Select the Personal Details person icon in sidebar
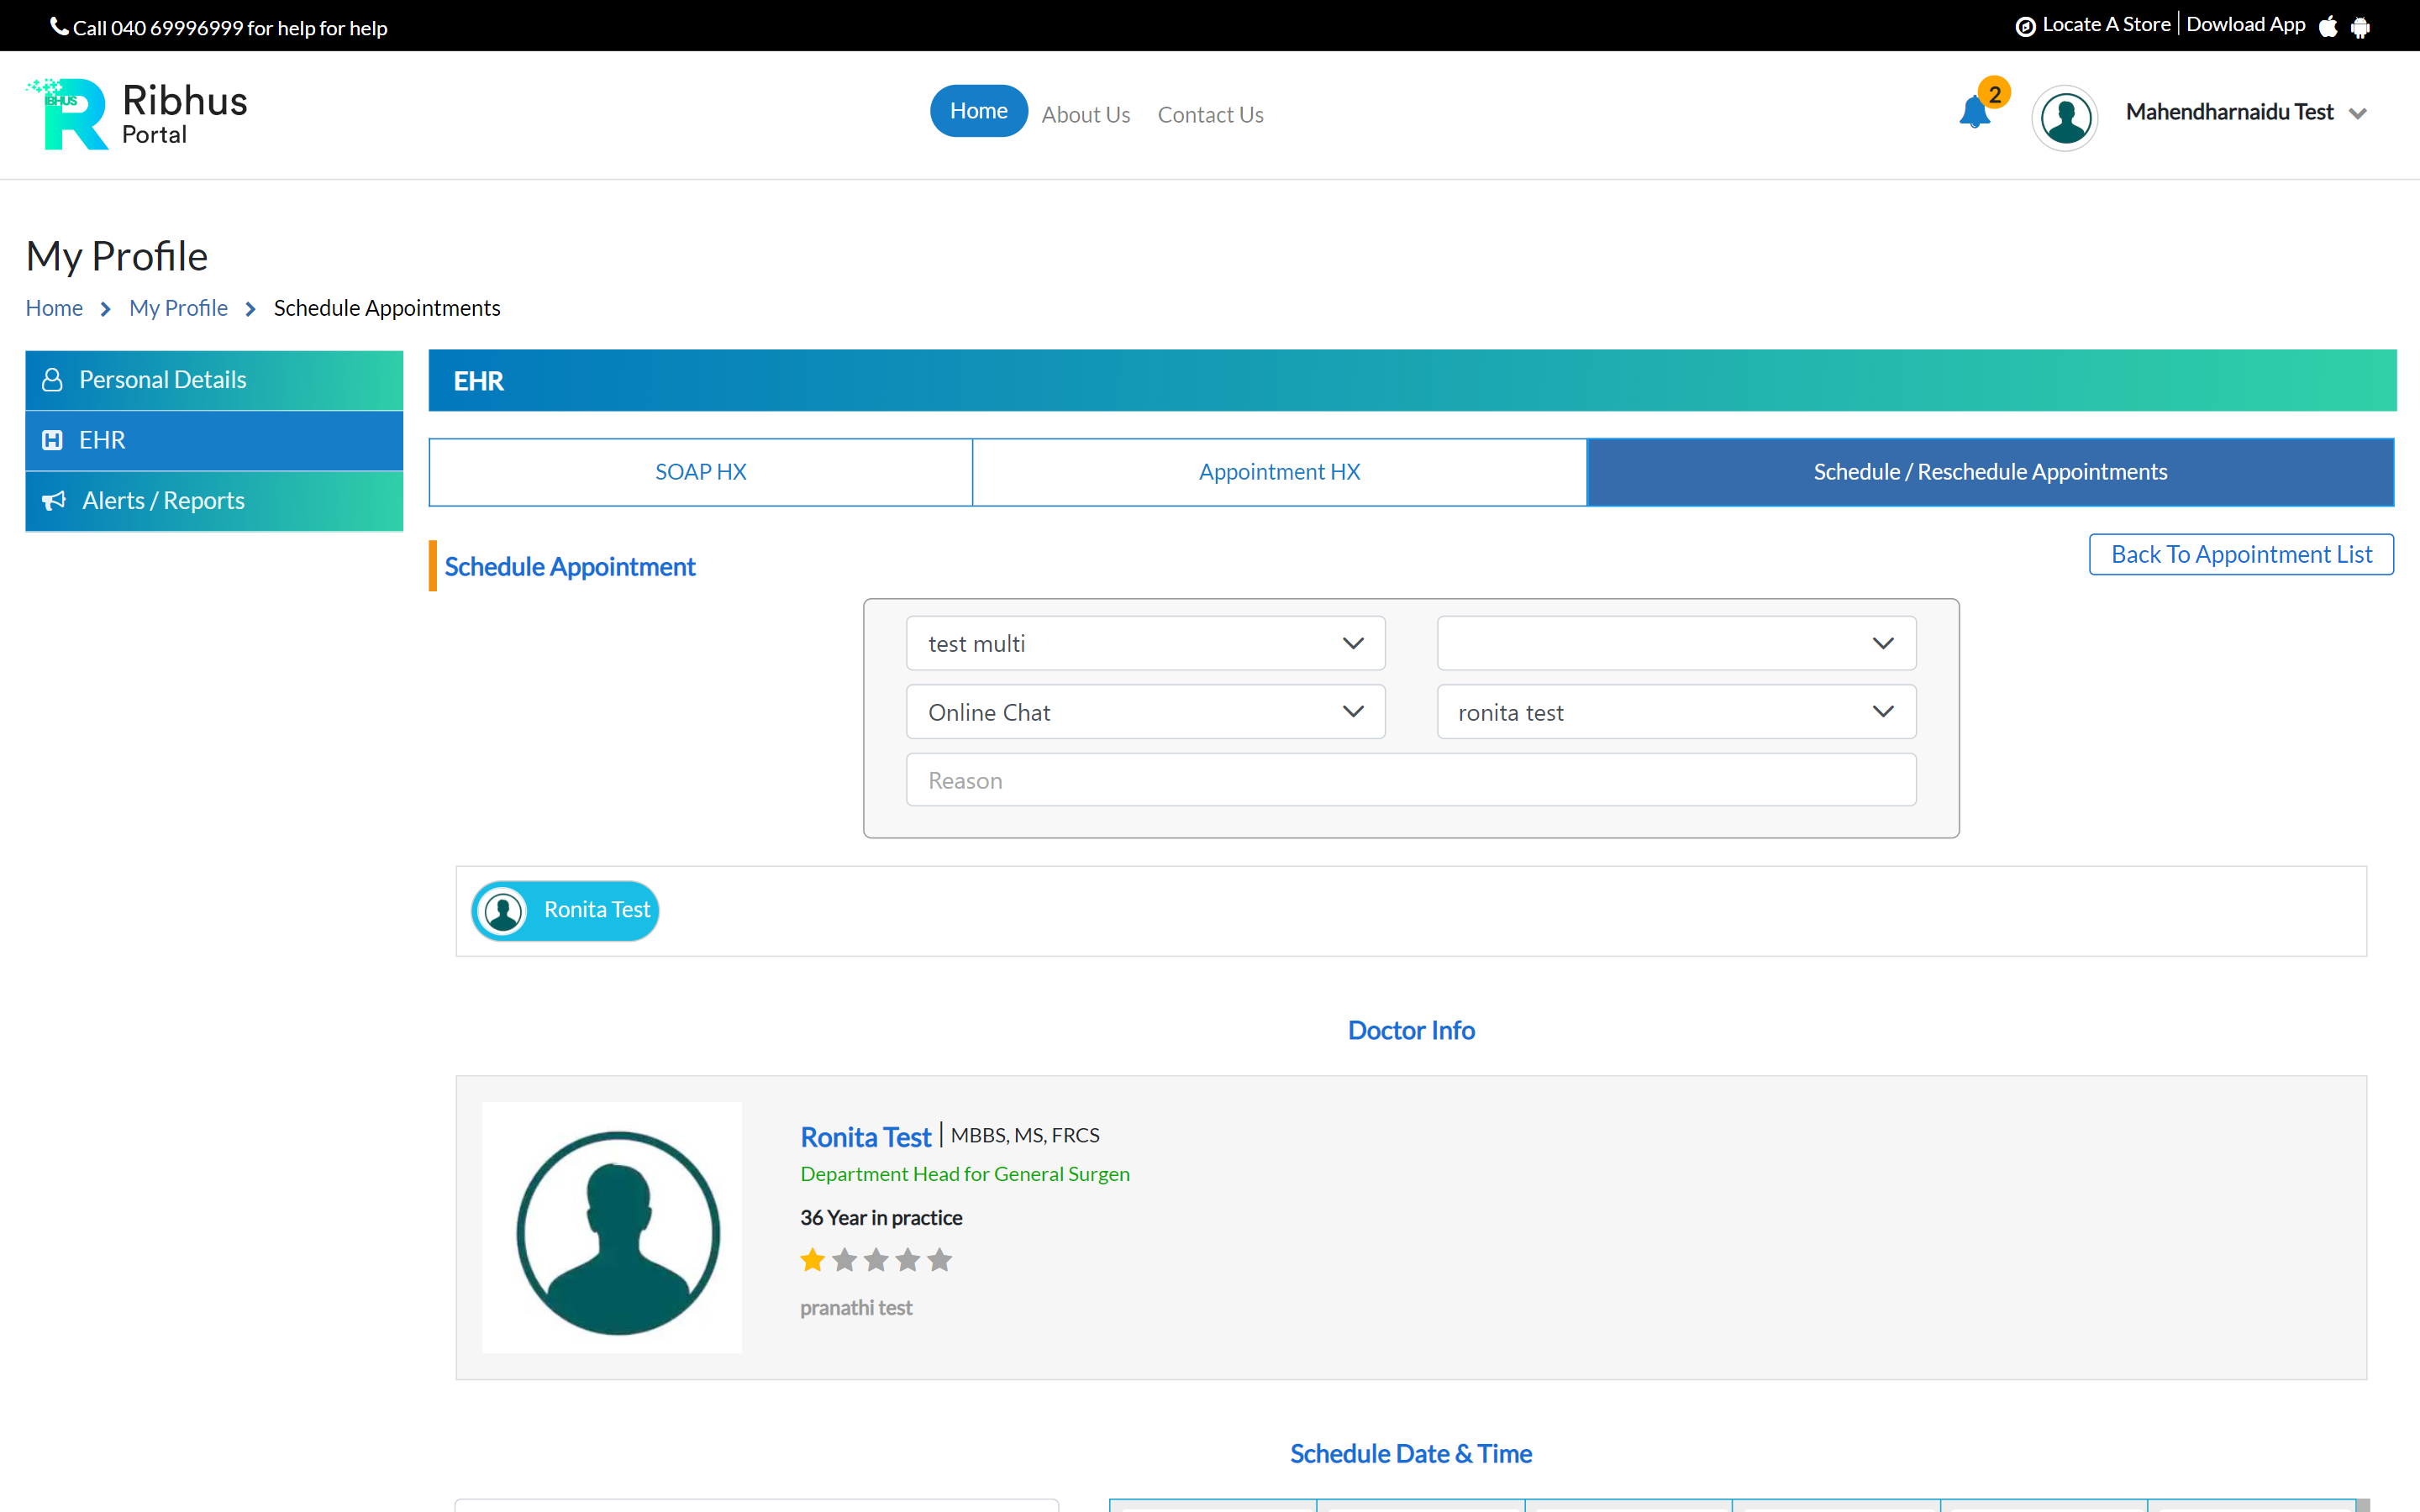Viewport: 2420px width, 1512px height. [x=53, y=379]
